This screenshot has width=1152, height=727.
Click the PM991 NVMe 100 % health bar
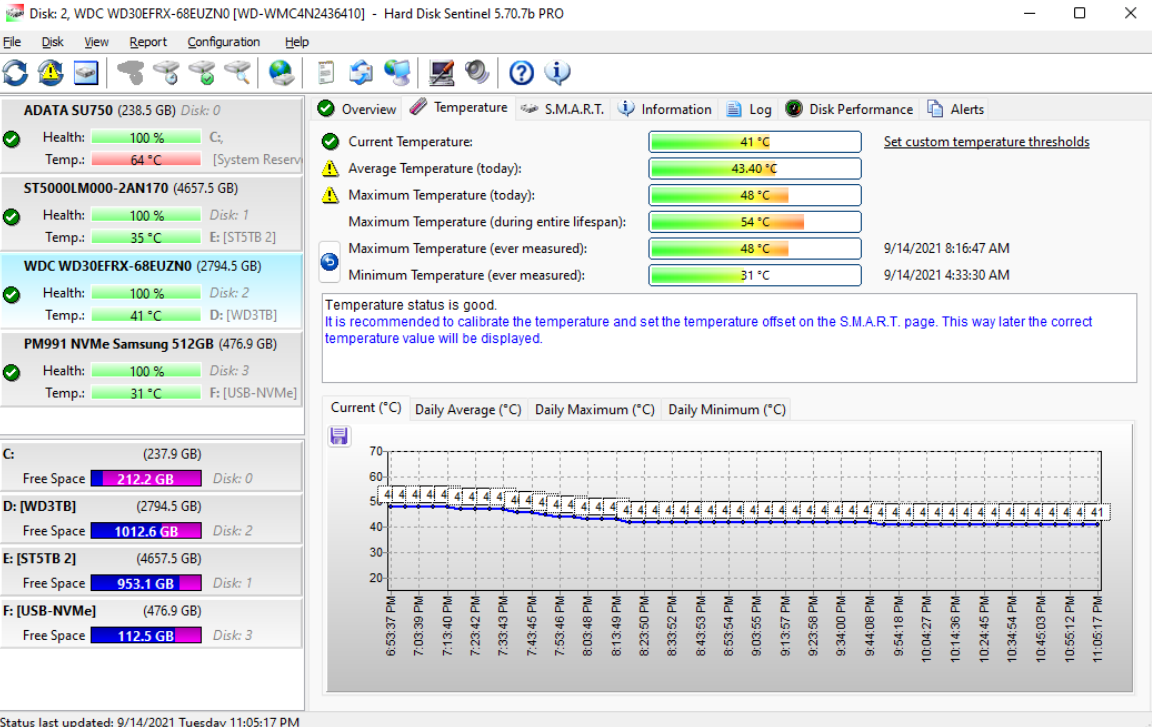click(146, 371)
